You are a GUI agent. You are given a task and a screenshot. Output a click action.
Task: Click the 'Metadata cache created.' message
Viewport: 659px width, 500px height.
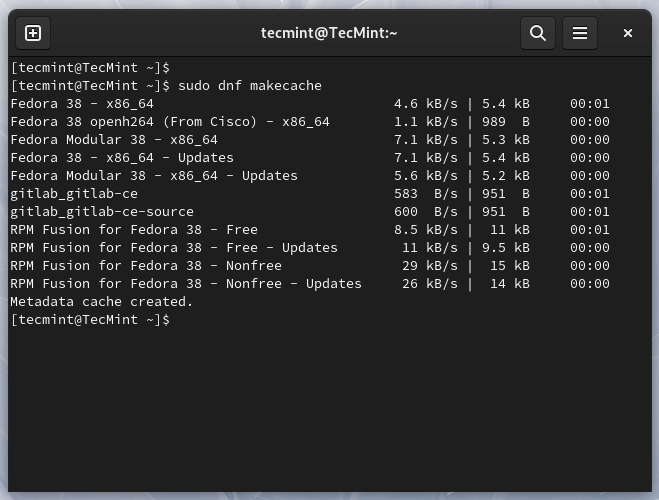pos(102,301)
